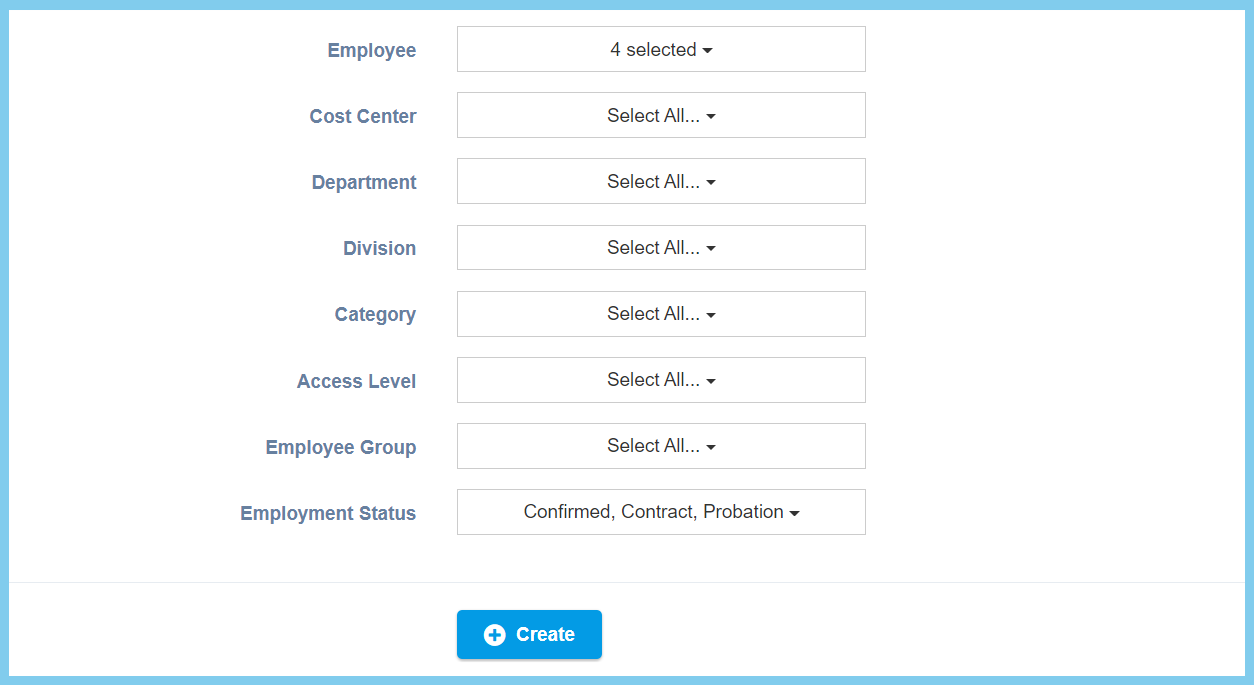Click the Employee Group label
This screenshot has width=1254, height=685.
pos(340,447)
